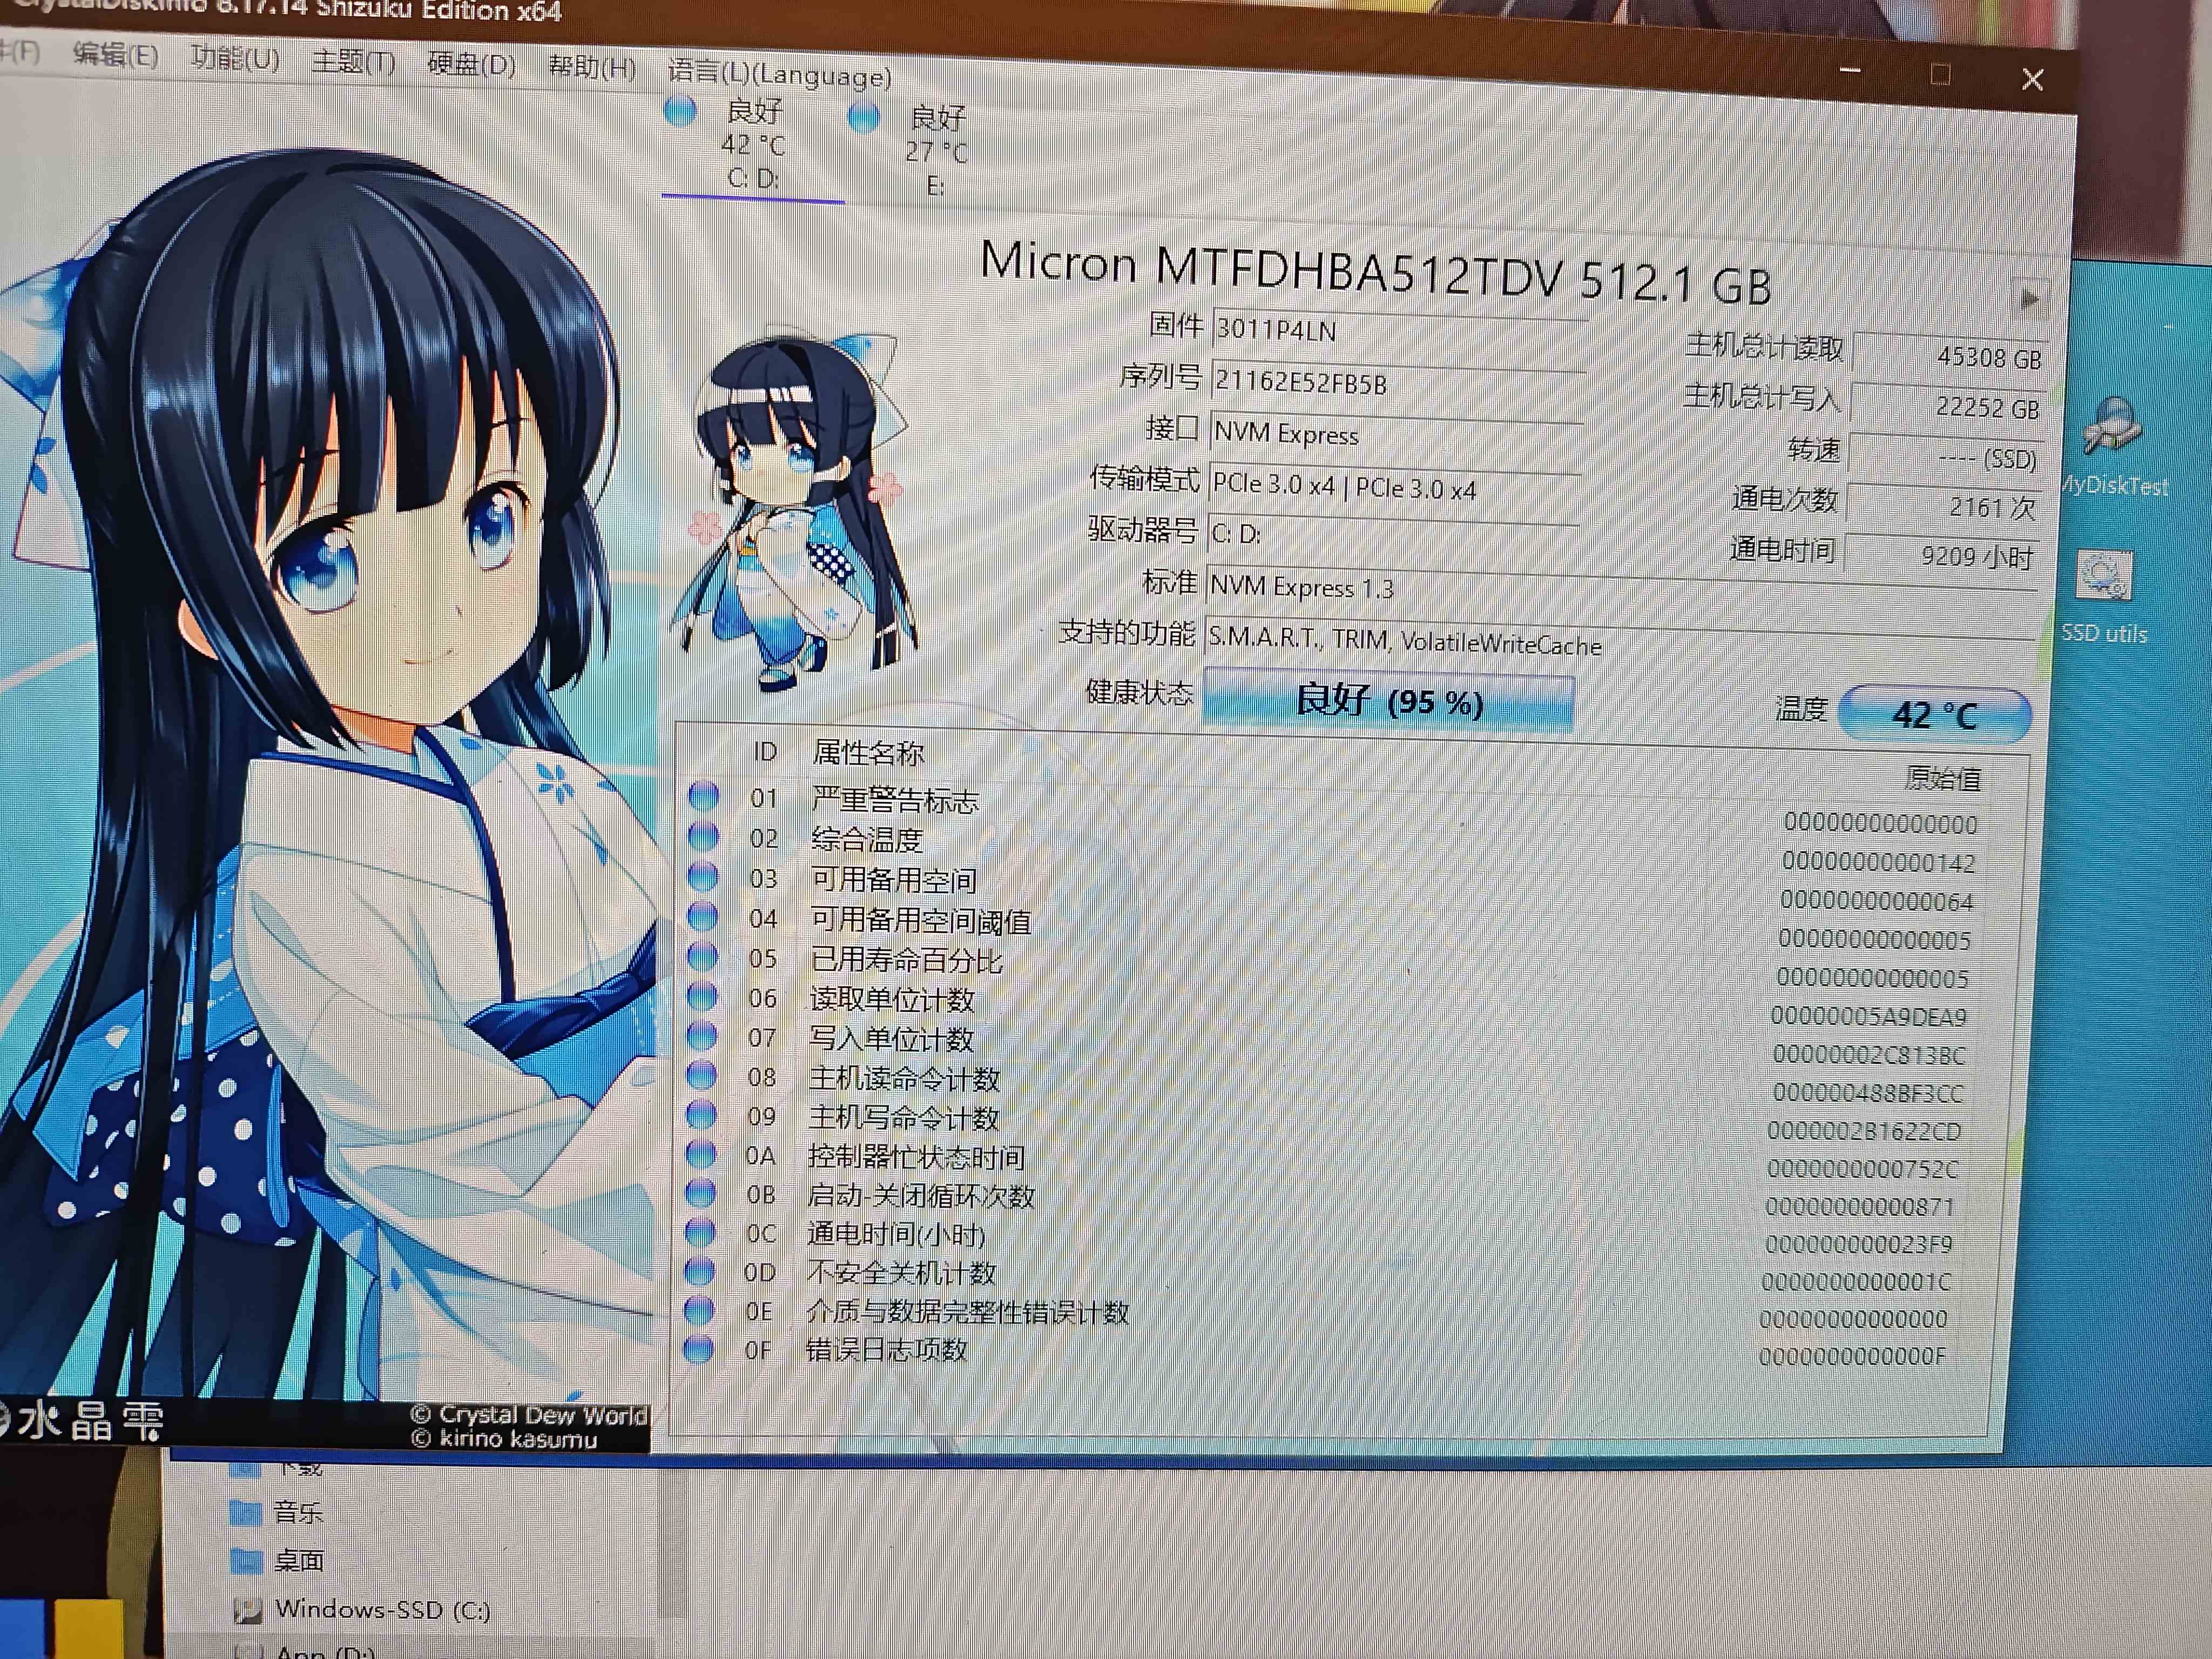Open the 功能(U) menu
The width and height of the screenshot is (2212, 1659).
235,58
